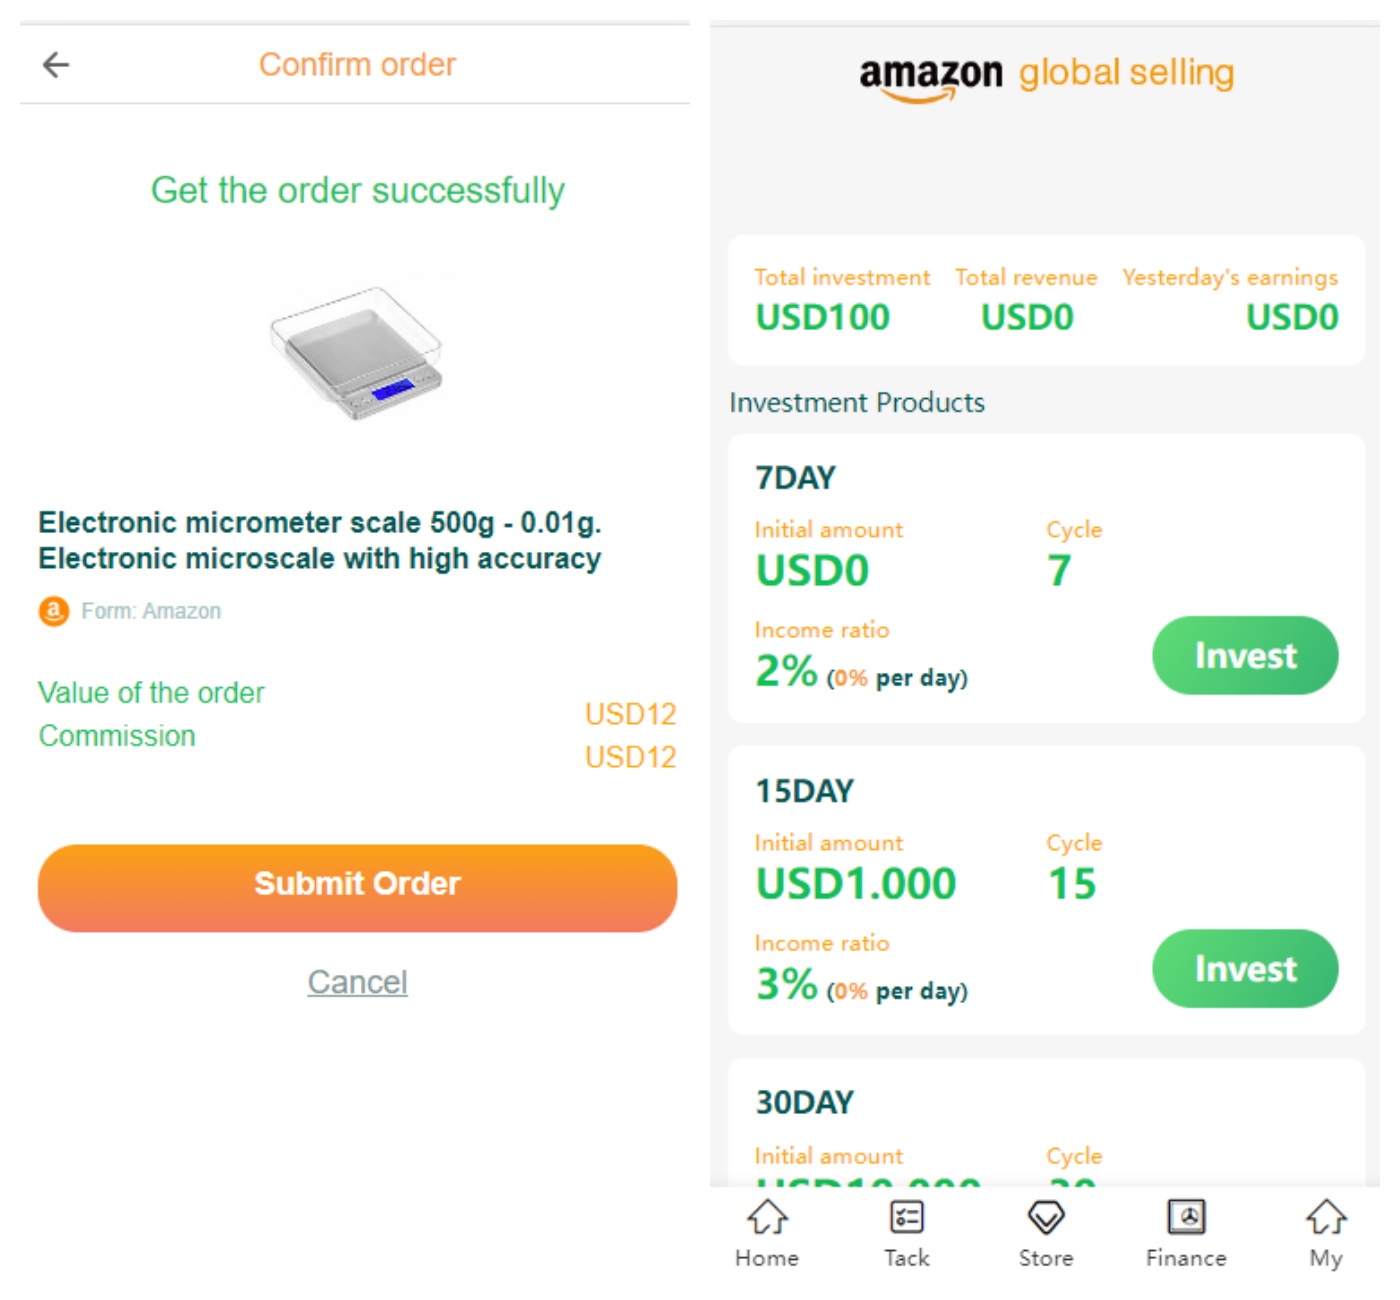1400x1300 pixels.
Task: Open the Tack task list icon
Action: coord(906,1217)
